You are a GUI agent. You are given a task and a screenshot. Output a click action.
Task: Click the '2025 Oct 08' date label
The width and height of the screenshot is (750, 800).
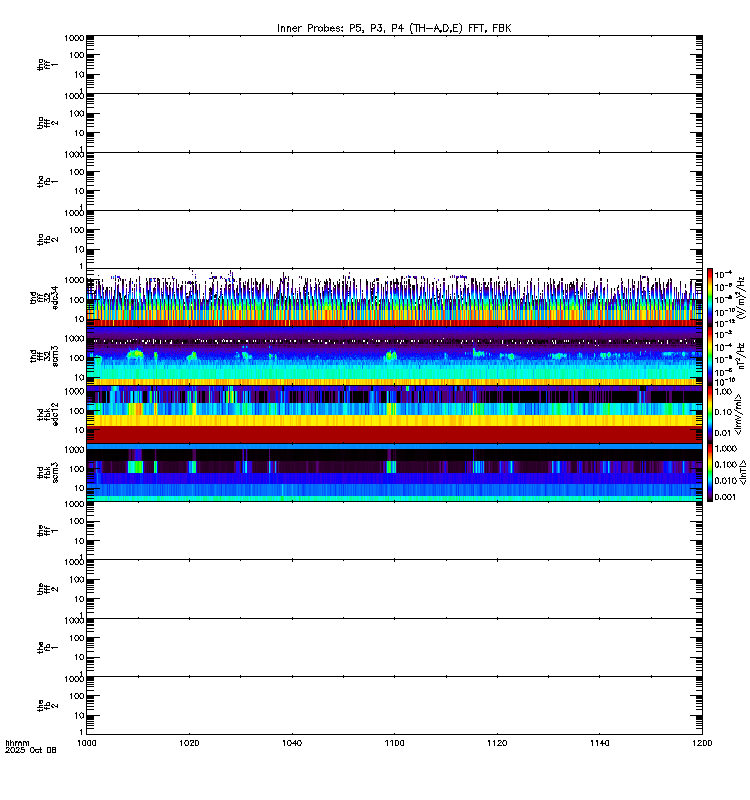point(31,750)
